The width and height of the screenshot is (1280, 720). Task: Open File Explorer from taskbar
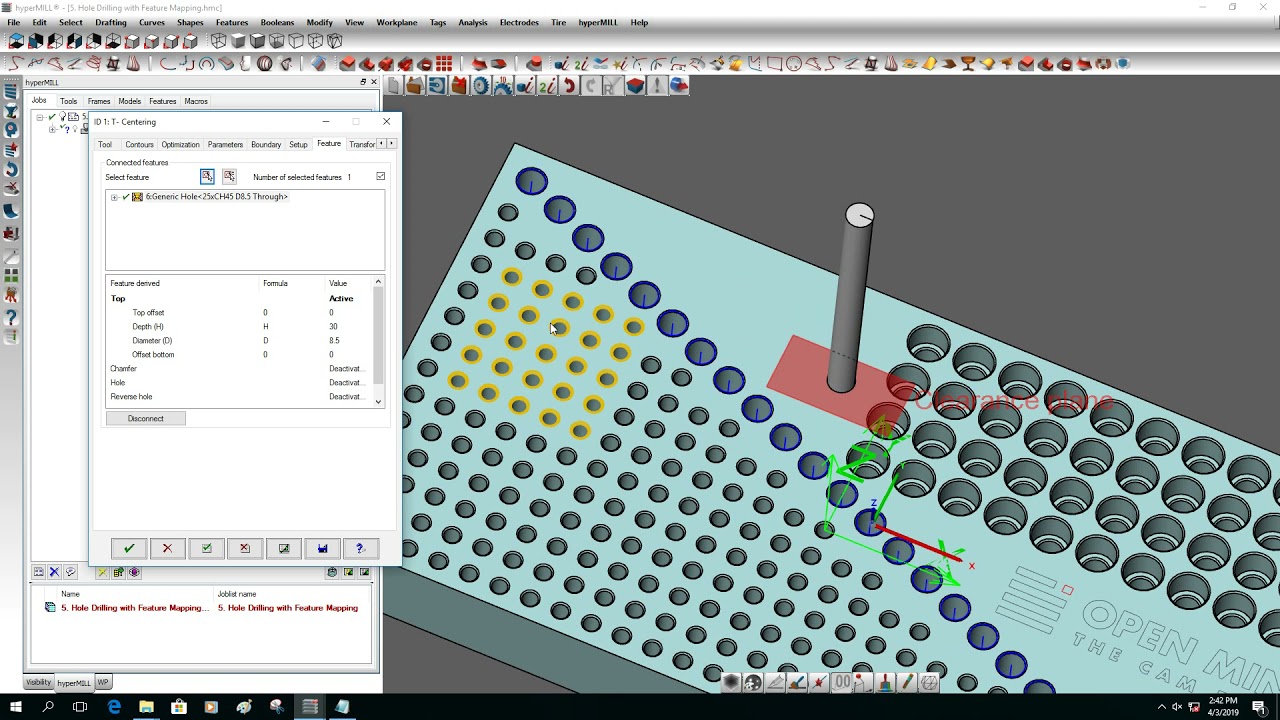[x=146, y=707]
